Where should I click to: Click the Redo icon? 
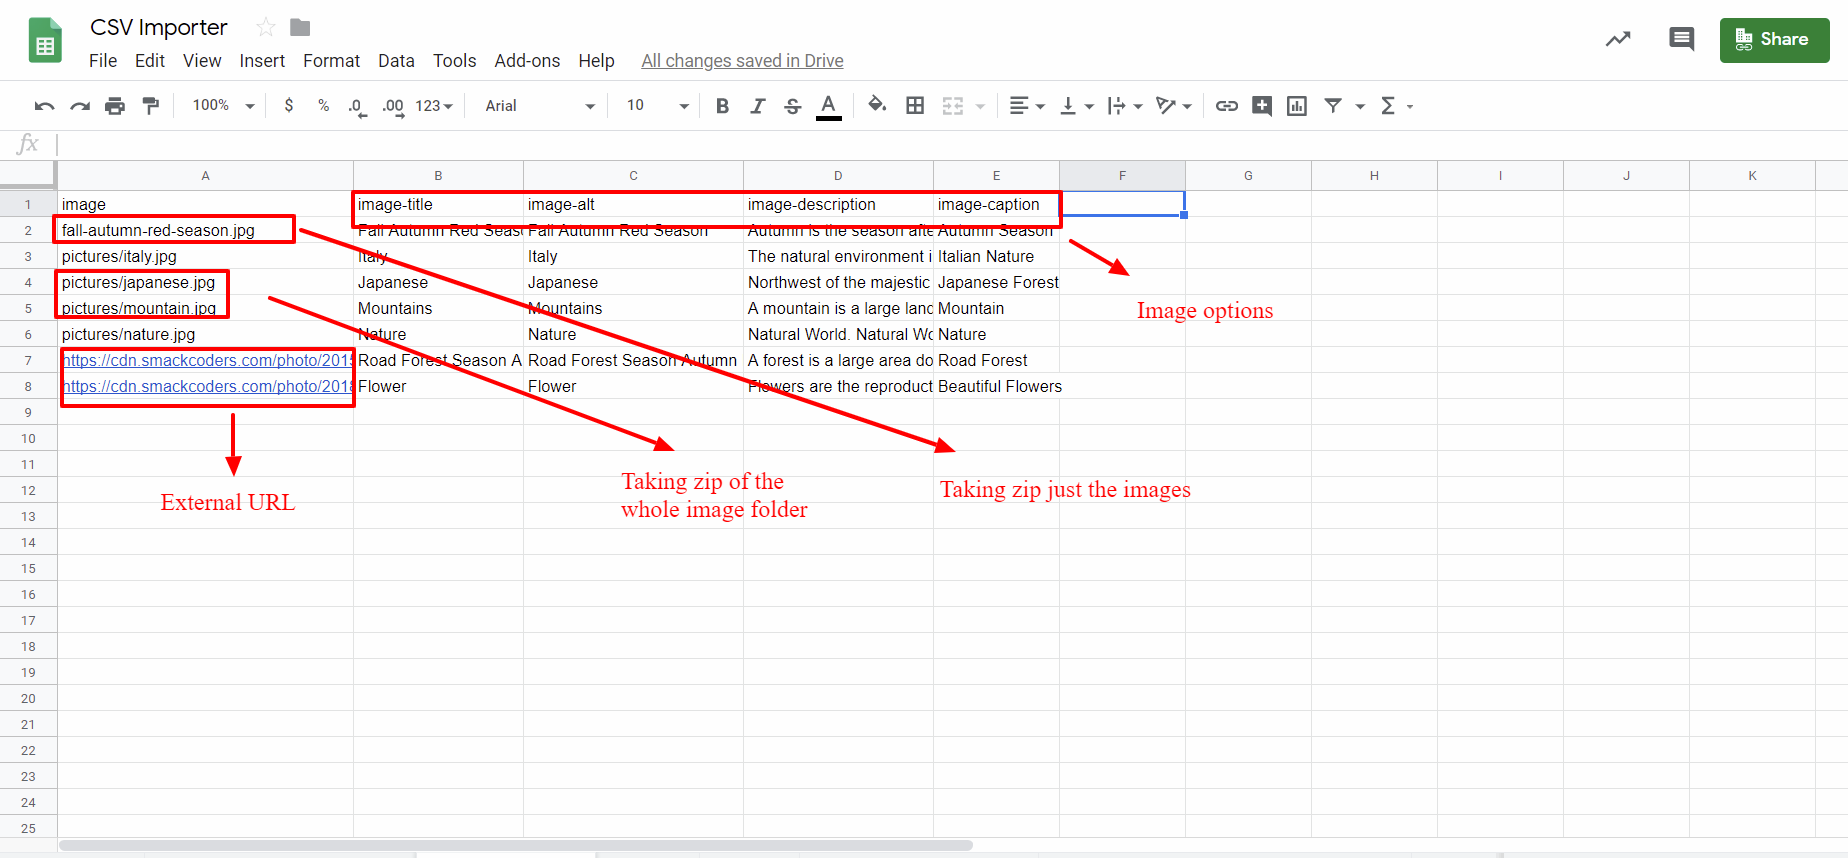click(x=80, y=106)
